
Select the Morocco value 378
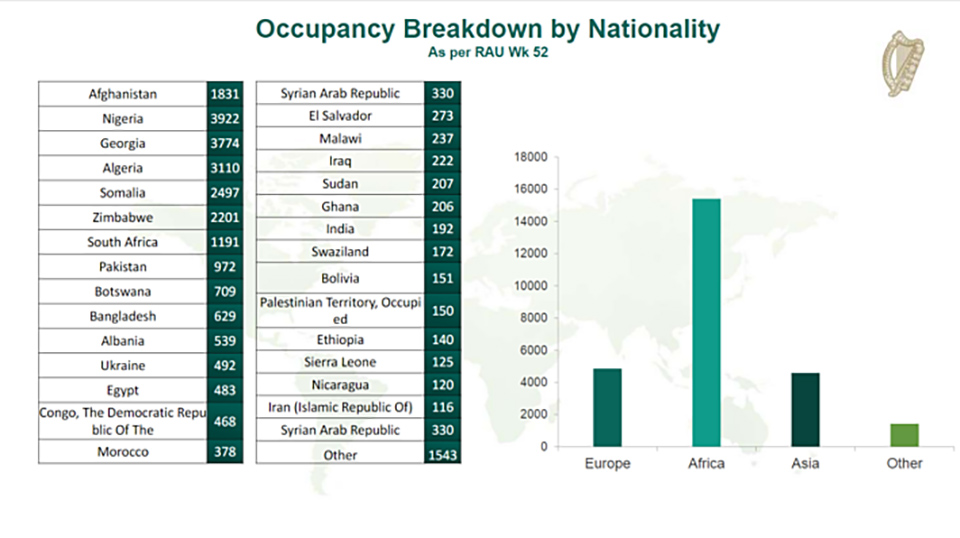pos(224,452)
